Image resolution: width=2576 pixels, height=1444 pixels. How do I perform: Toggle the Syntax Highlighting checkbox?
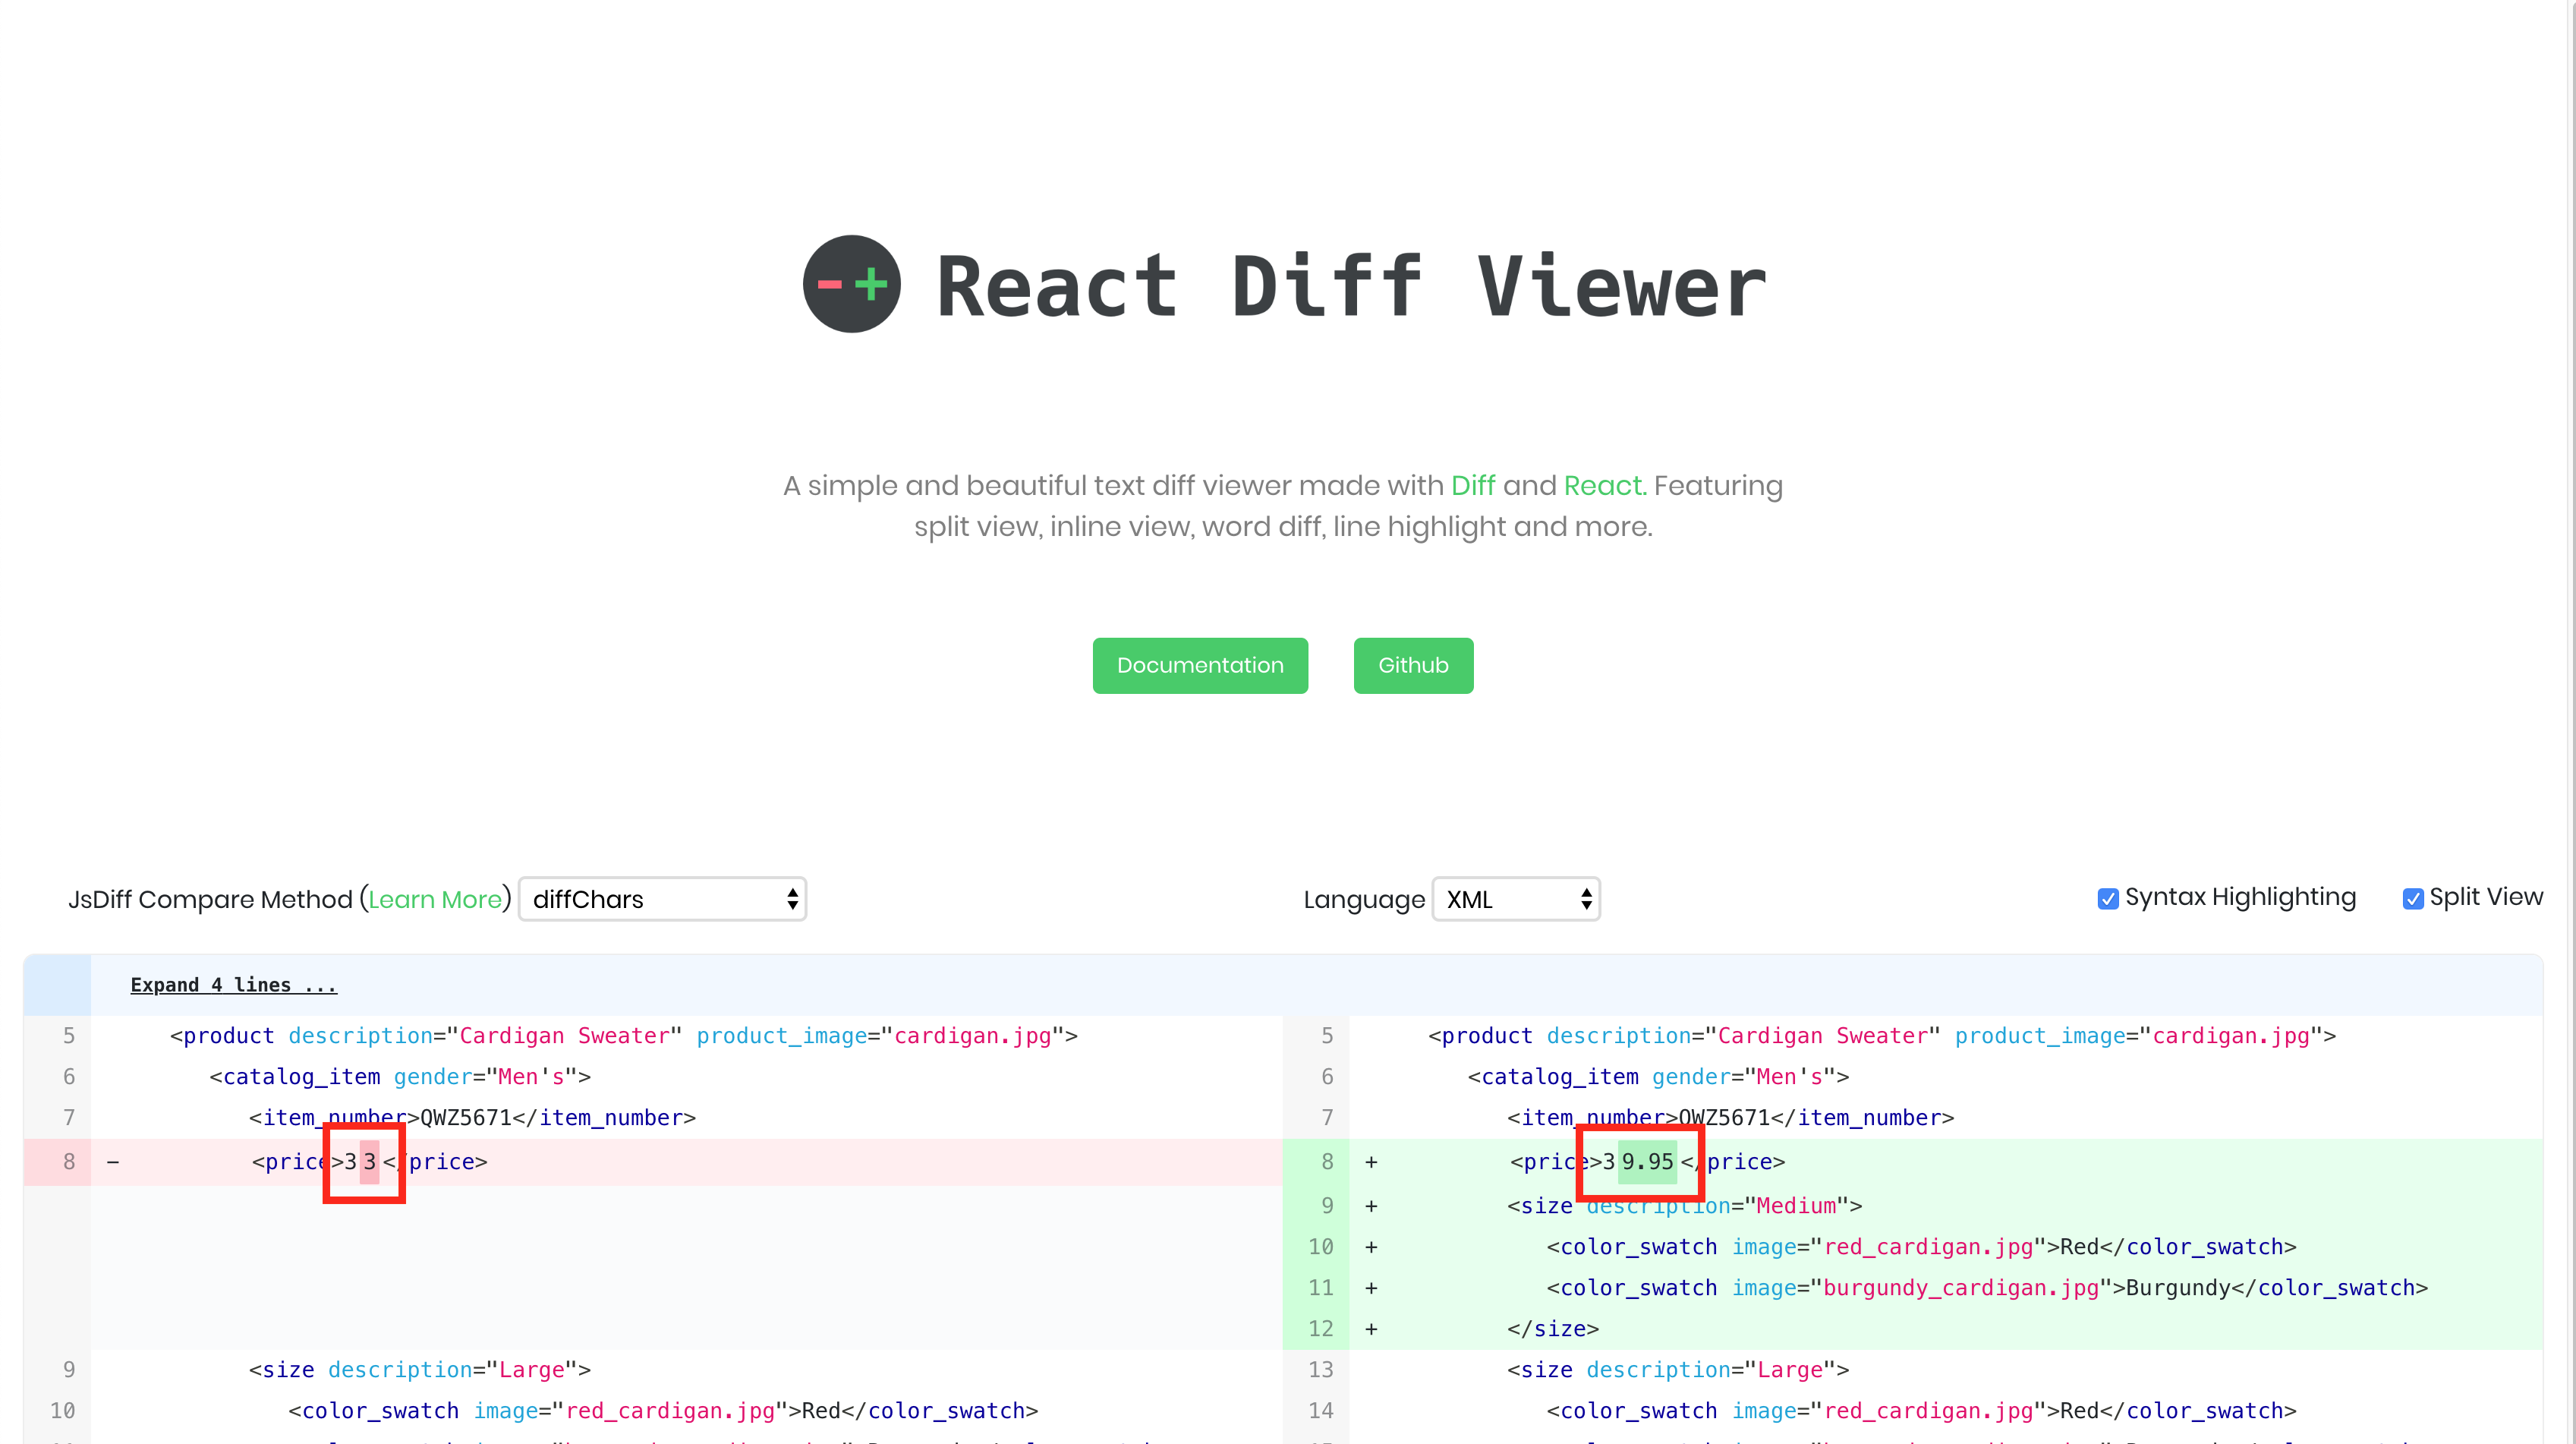pyautogui.click(x=2107, y=899)
